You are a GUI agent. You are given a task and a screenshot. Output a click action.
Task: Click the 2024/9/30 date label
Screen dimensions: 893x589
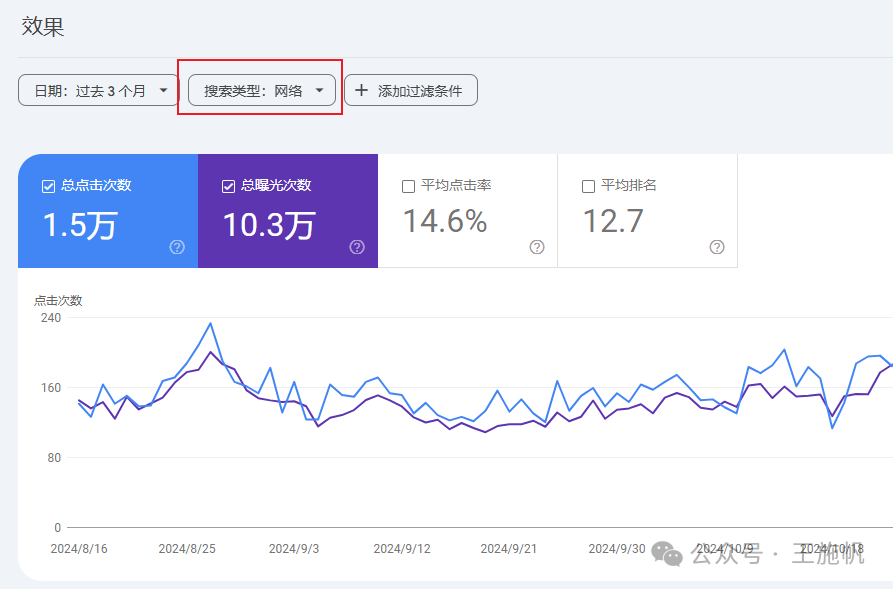[x=617, y=549]
